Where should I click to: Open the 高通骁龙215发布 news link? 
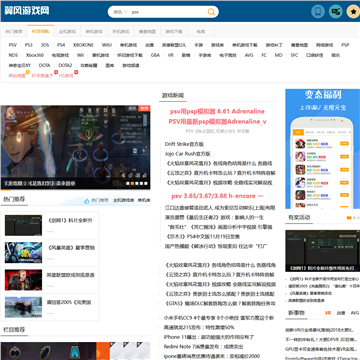pos(199,327)
